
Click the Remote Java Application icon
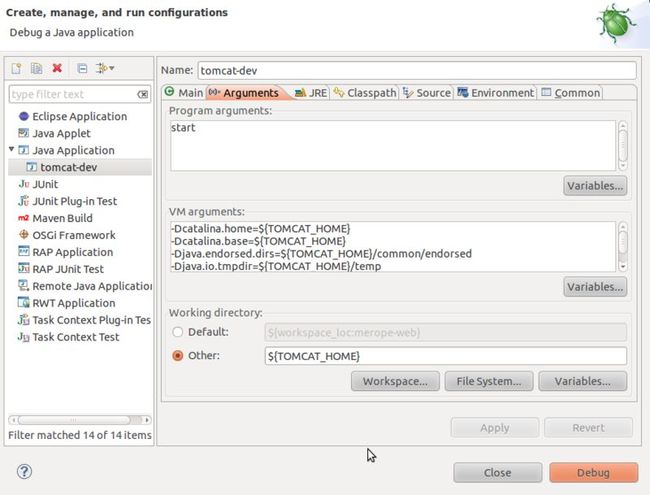pos(24,286)
